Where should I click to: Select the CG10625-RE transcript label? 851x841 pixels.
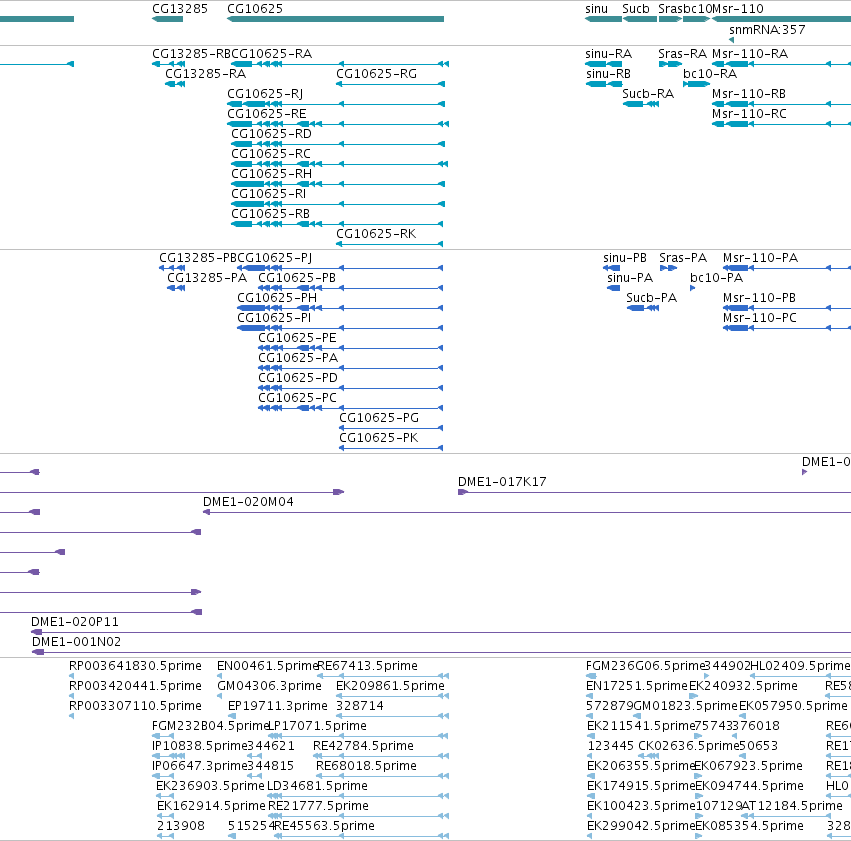(x=266, y=114)
